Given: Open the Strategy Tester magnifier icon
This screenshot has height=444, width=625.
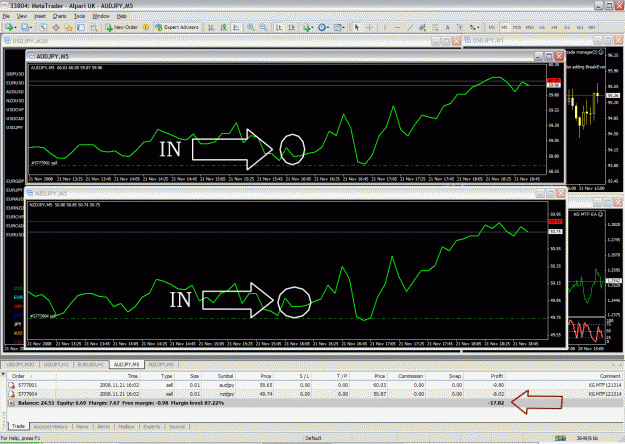Looking at the screenshot, I should (94, 27).
